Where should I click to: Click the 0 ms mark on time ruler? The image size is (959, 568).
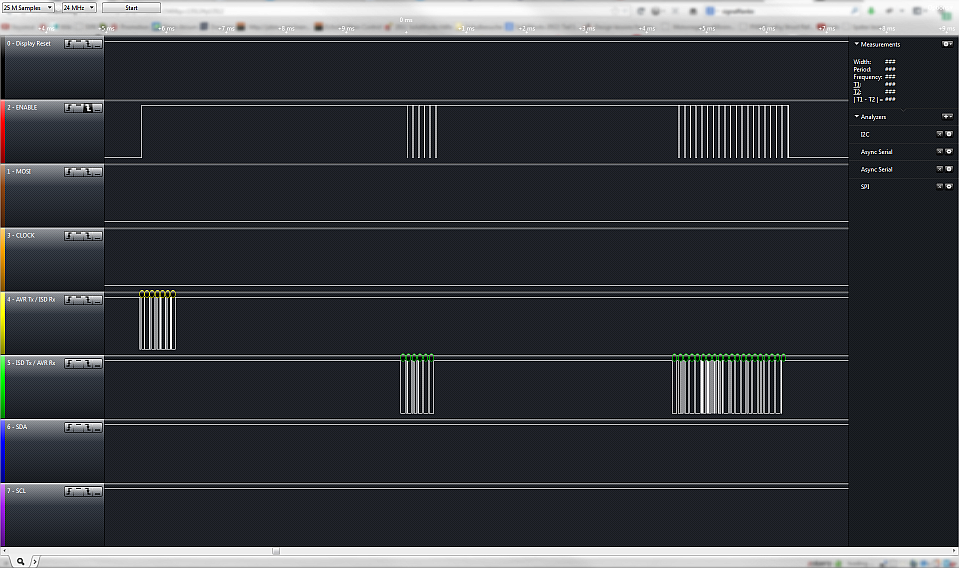tap(405, 20)
